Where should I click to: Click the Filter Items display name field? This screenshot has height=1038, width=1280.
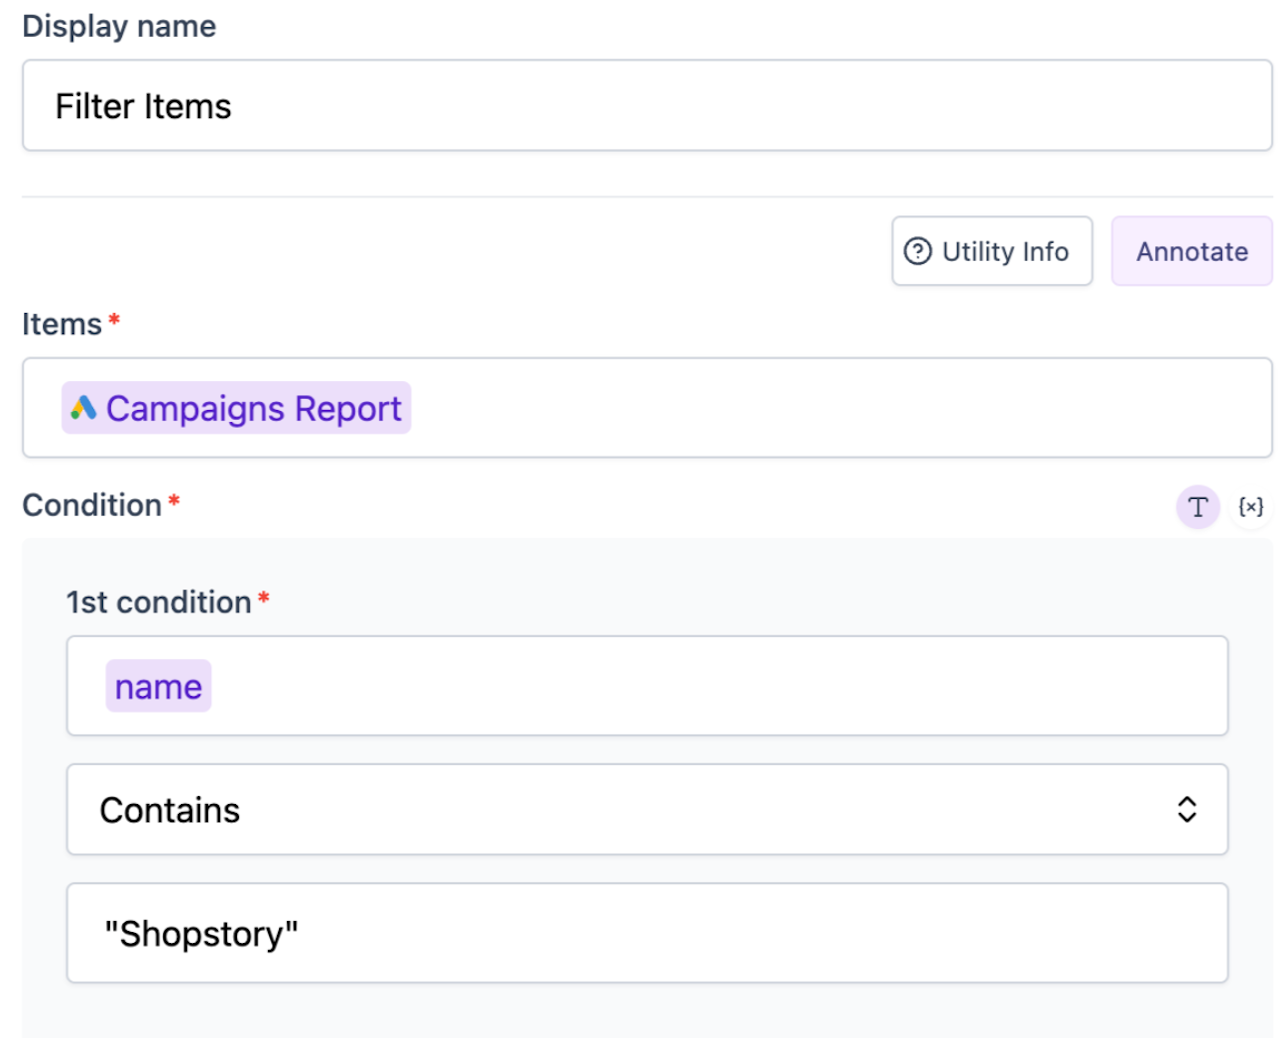click(646, 106)
